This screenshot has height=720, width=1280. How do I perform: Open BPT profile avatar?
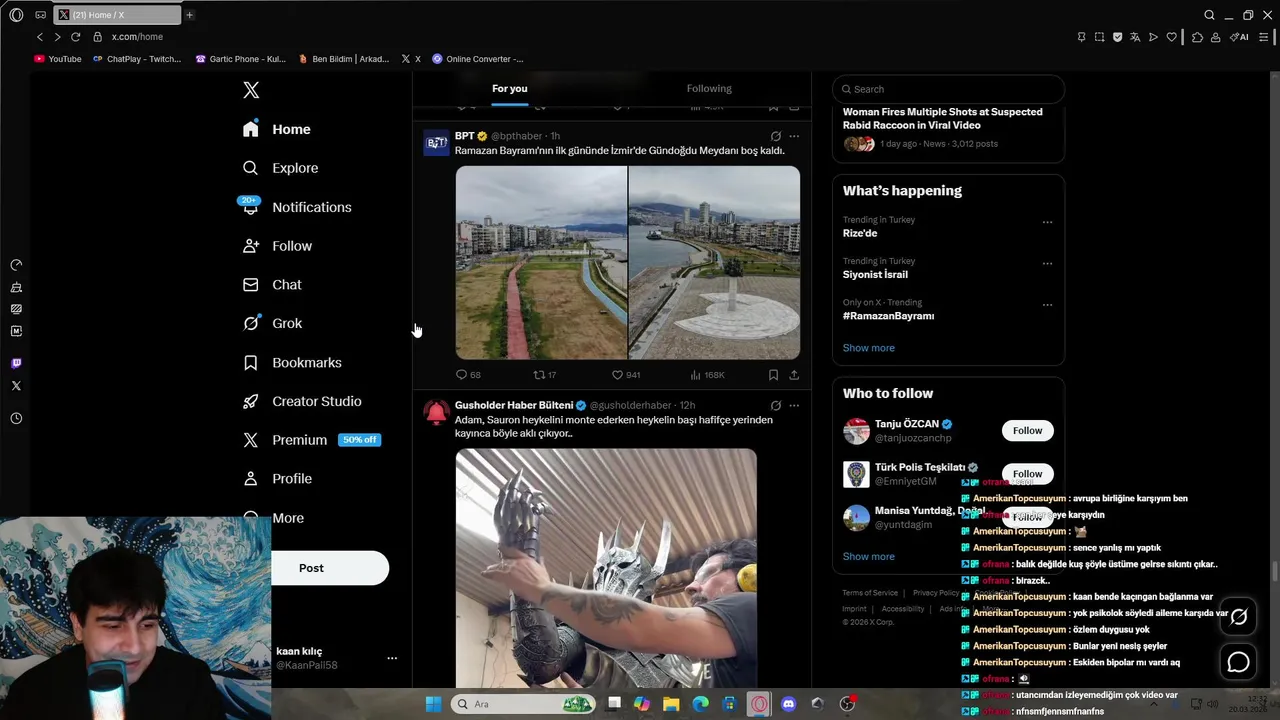[436, 143]
